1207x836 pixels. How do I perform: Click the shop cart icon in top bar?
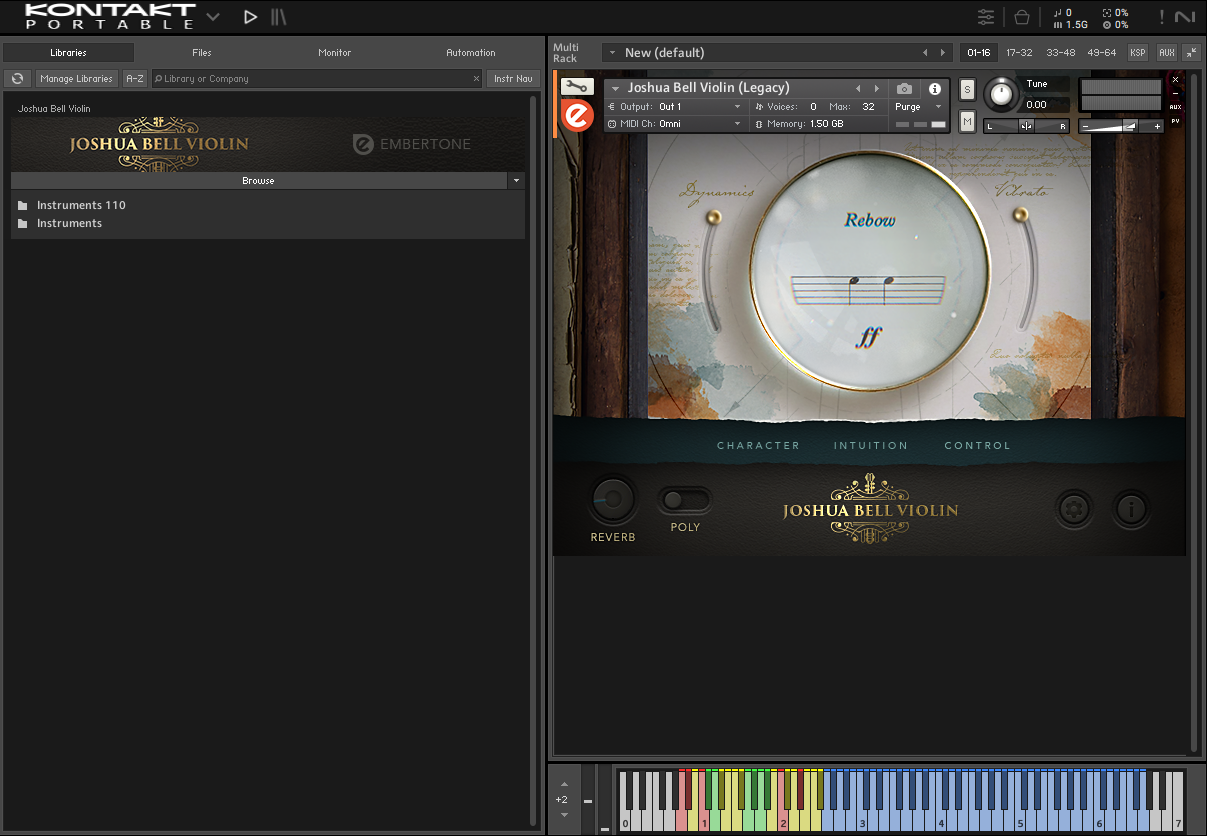tap(1021, 17)
